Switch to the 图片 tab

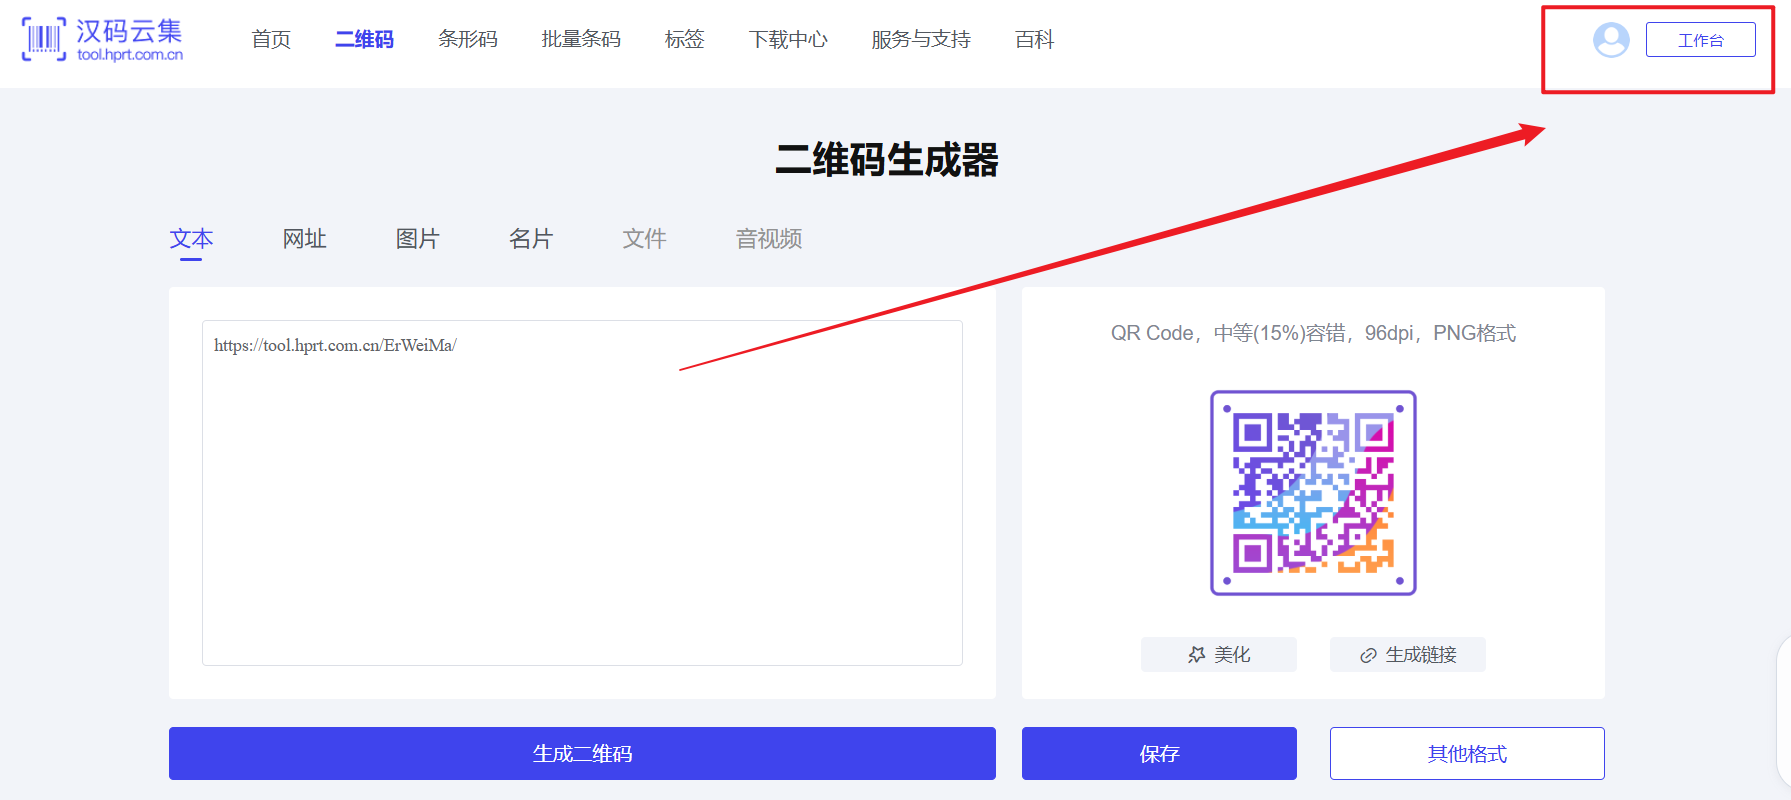pos(417,239)
